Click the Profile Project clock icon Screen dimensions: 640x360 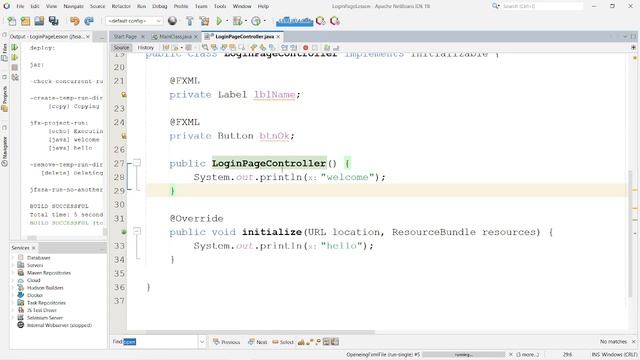click(x=256, y=21)
